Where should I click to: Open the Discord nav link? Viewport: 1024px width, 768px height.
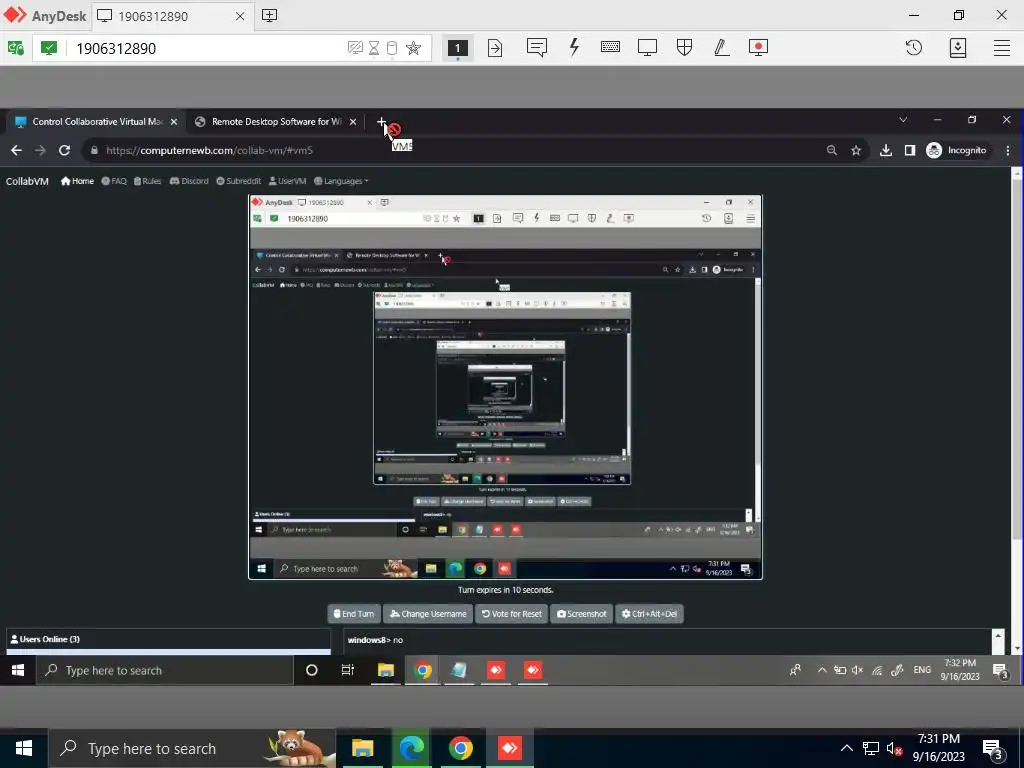click(189, 181)
